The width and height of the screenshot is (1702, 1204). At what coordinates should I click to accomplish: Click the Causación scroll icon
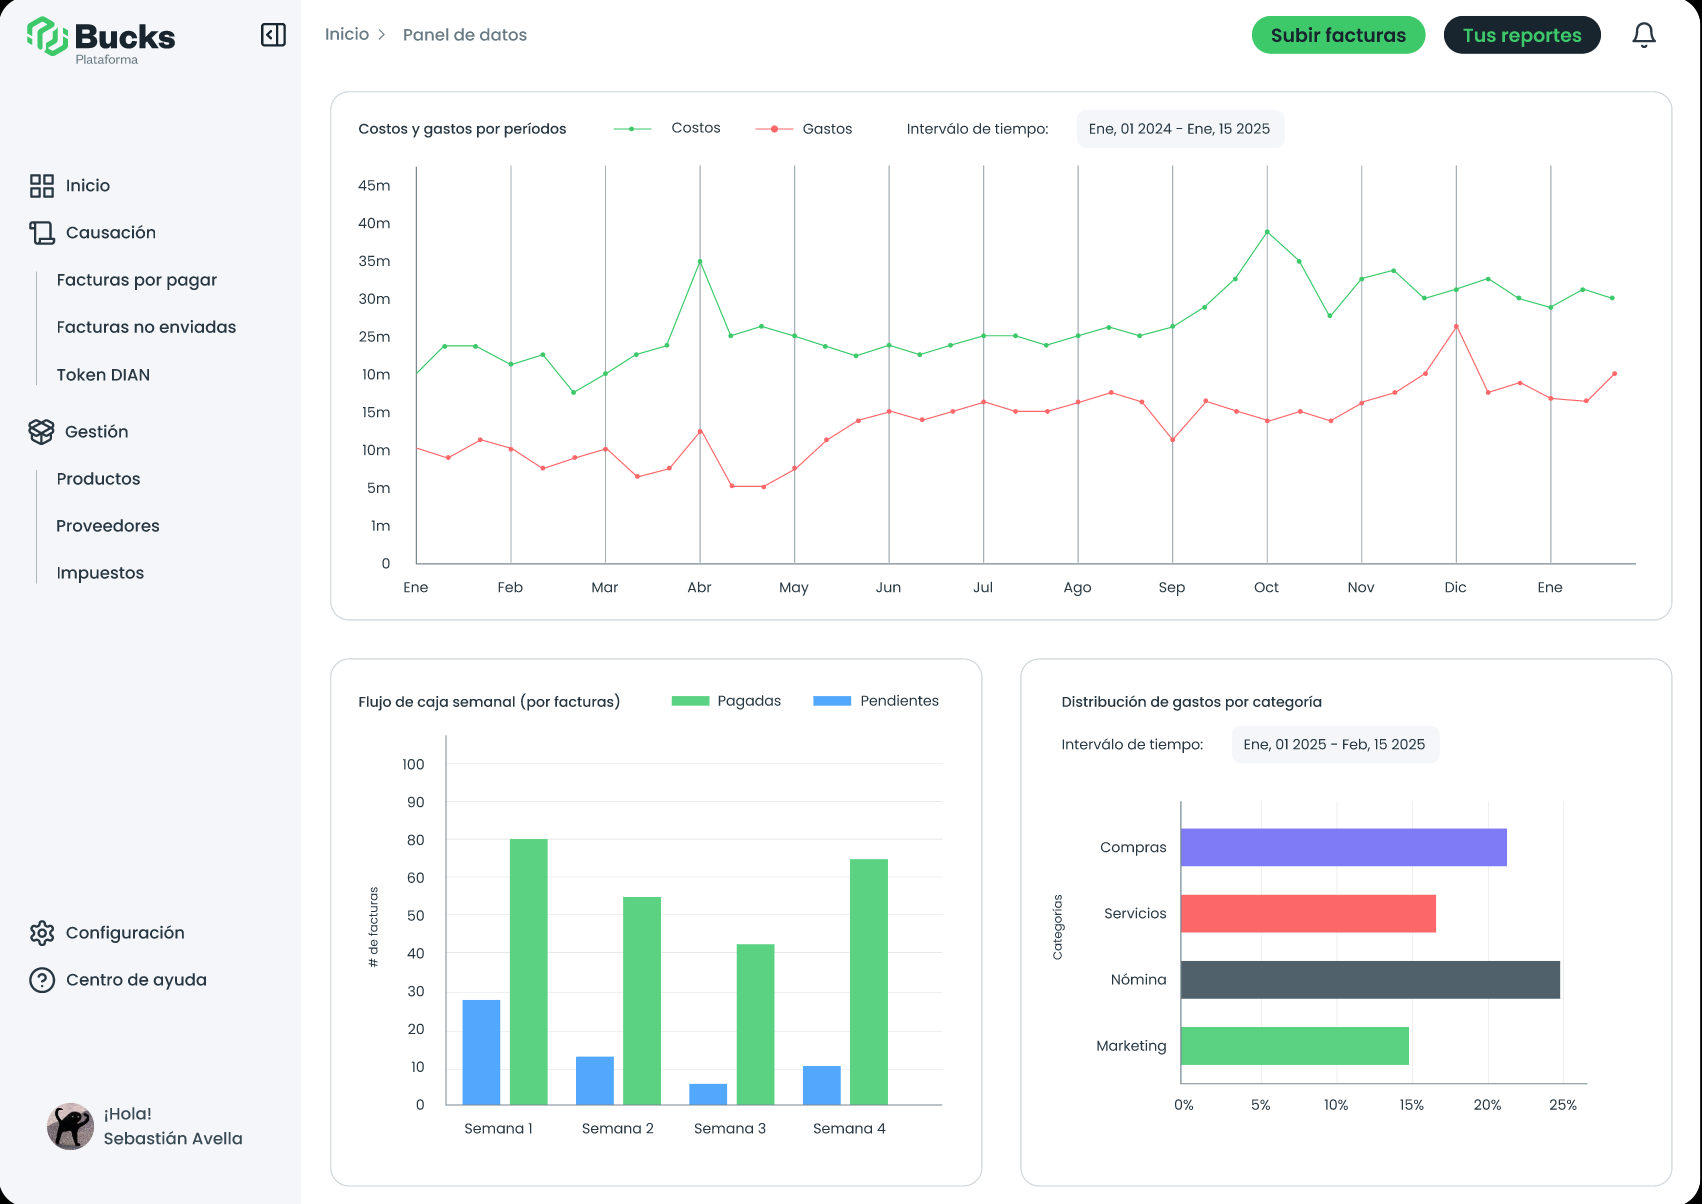pos(42,233)
